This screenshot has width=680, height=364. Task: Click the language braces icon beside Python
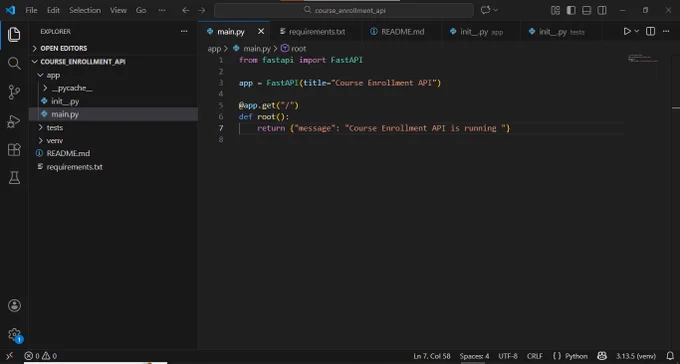557,356
